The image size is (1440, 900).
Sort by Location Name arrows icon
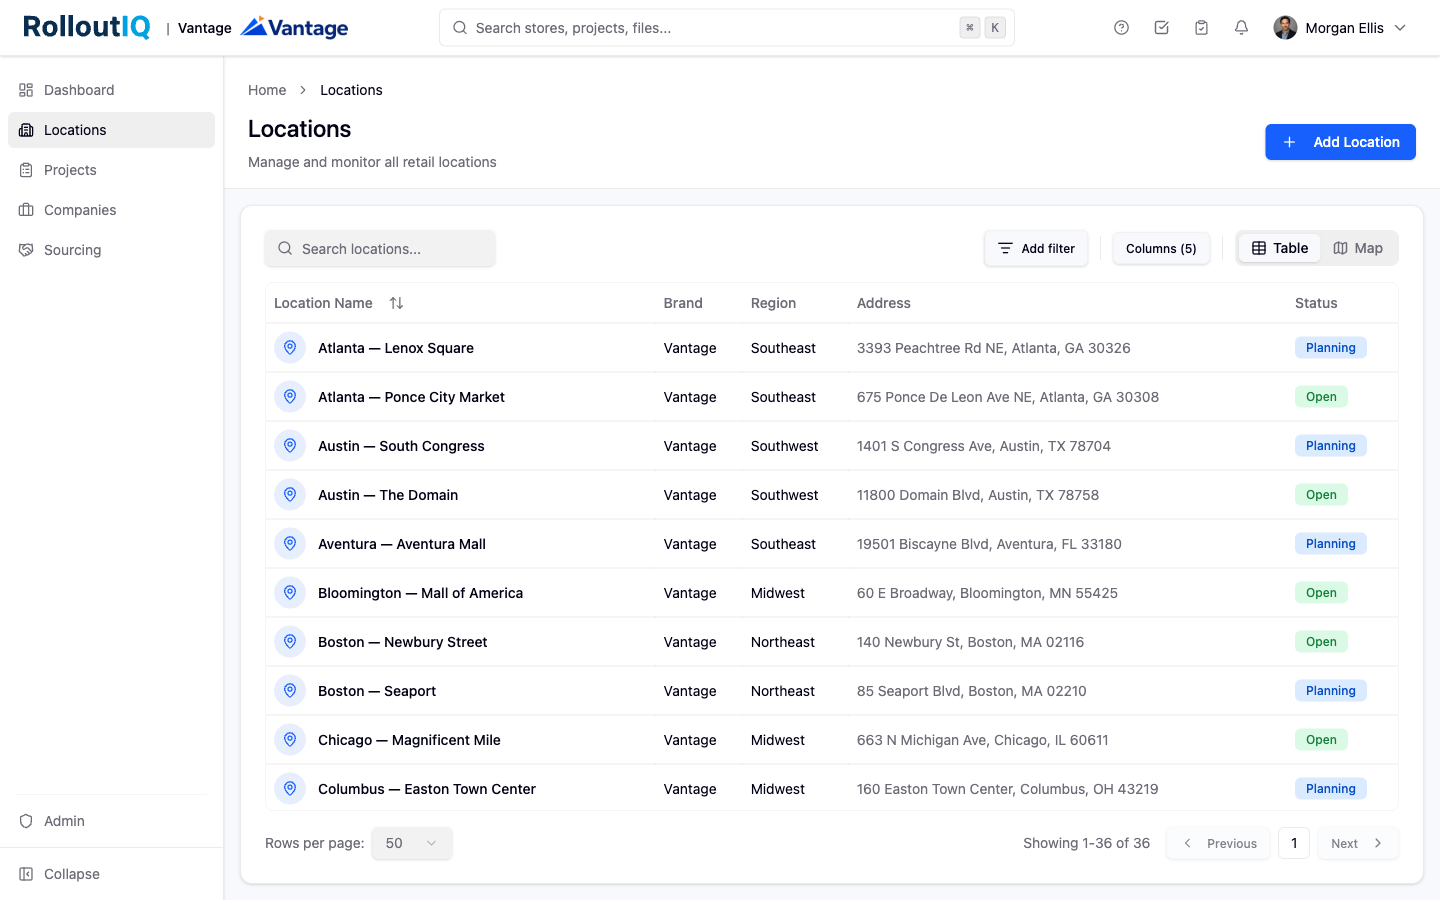396,303
